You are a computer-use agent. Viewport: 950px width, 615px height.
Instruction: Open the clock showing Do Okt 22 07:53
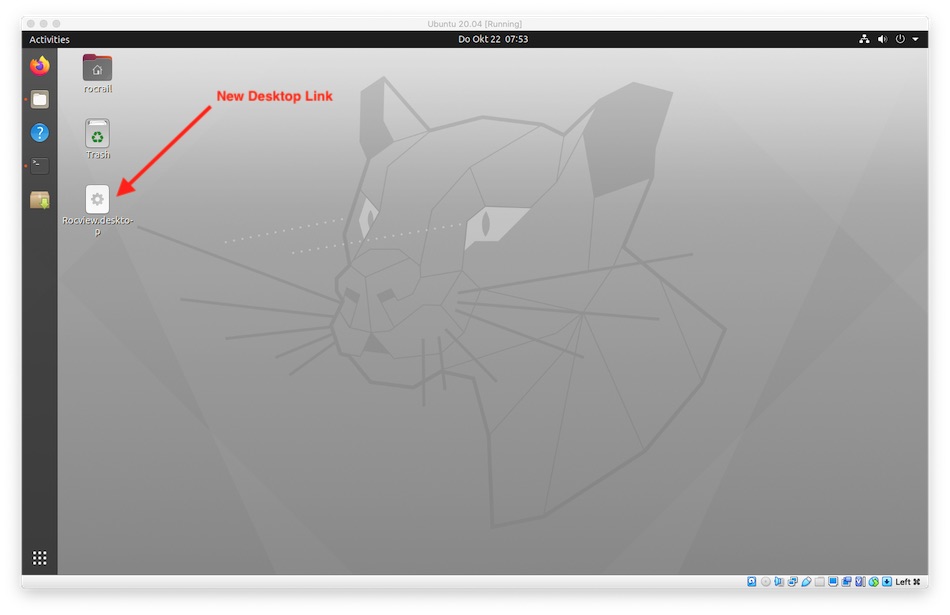coord(492,39)
